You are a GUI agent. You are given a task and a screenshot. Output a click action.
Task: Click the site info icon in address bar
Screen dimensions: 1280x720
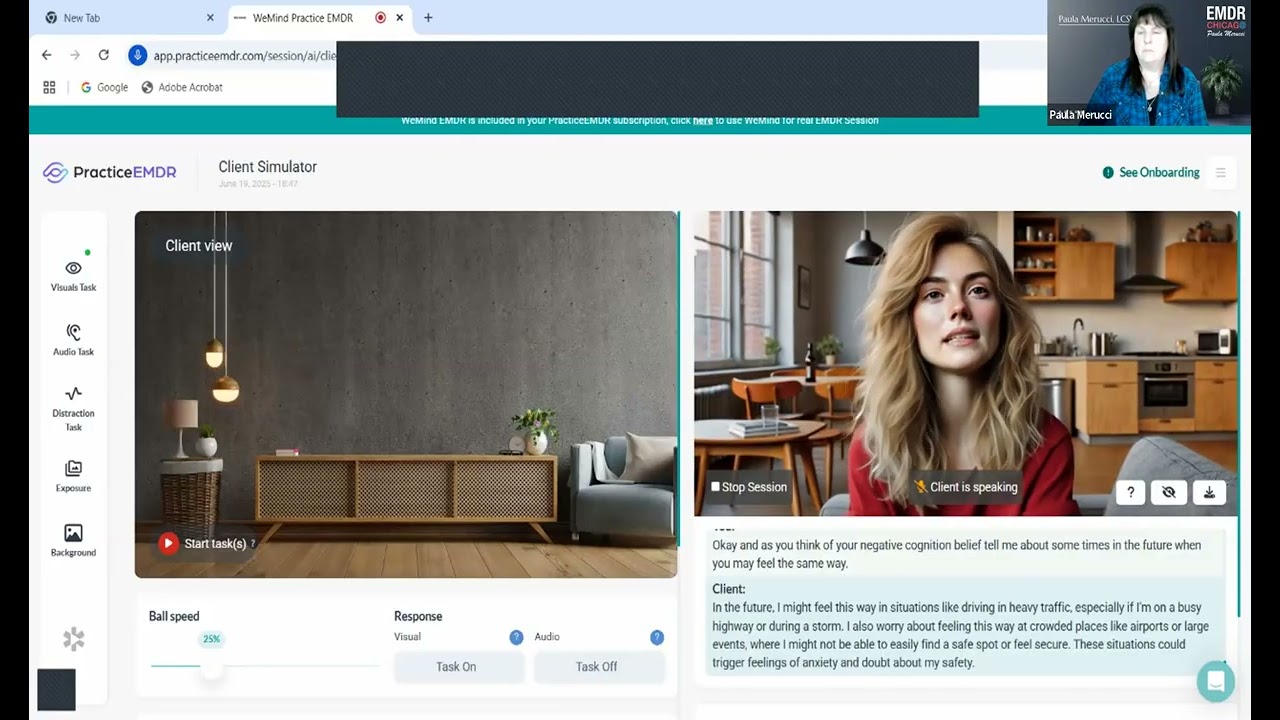pos(137,55)
